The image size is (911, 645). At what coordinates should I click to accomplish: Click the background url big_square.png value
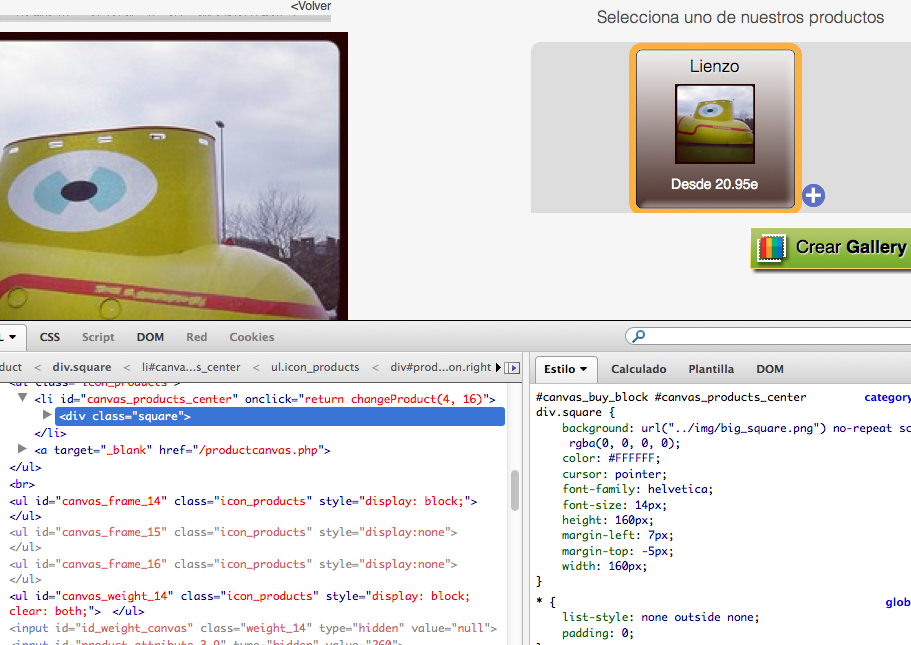coord(733,428)
